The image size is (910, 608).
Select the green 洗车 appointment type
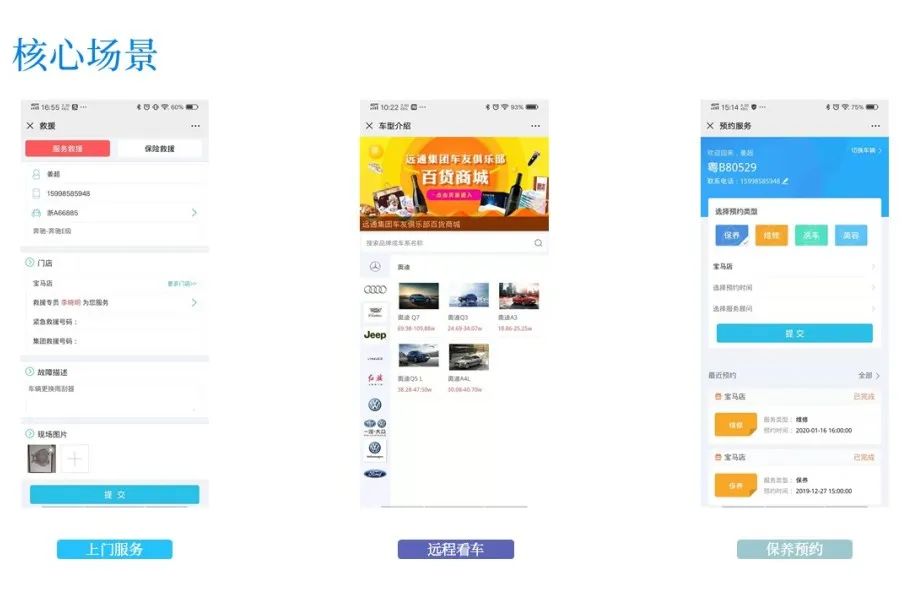point(811,235)
